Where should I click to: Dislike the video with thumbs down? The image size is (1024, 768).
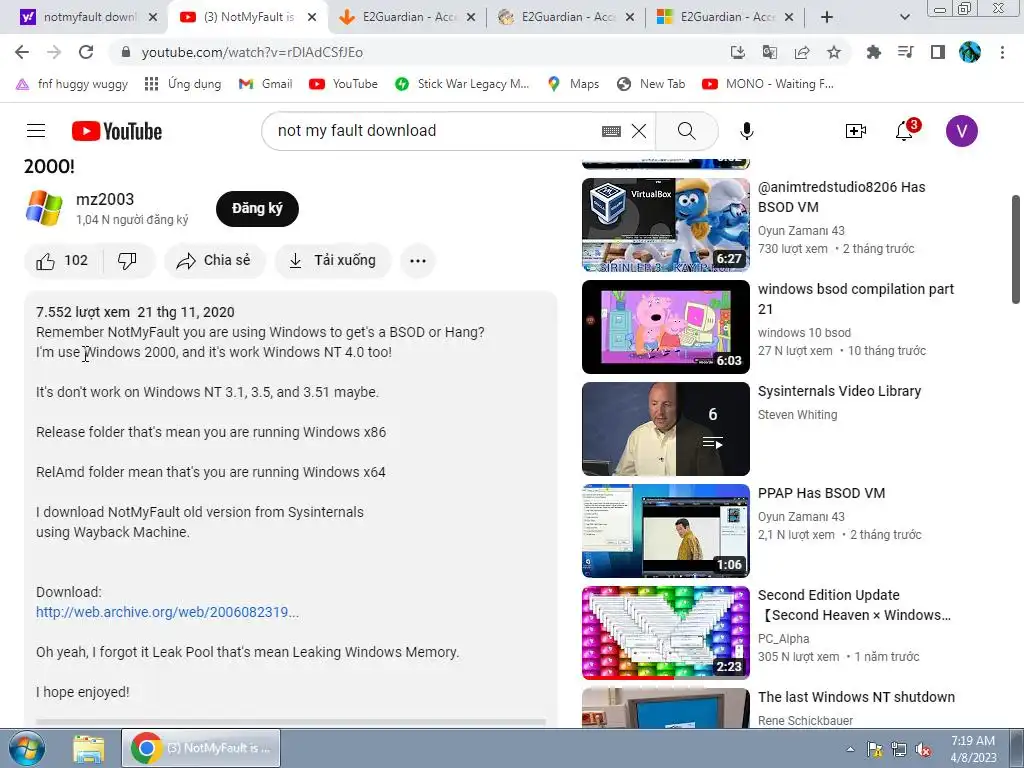point(127,261)
